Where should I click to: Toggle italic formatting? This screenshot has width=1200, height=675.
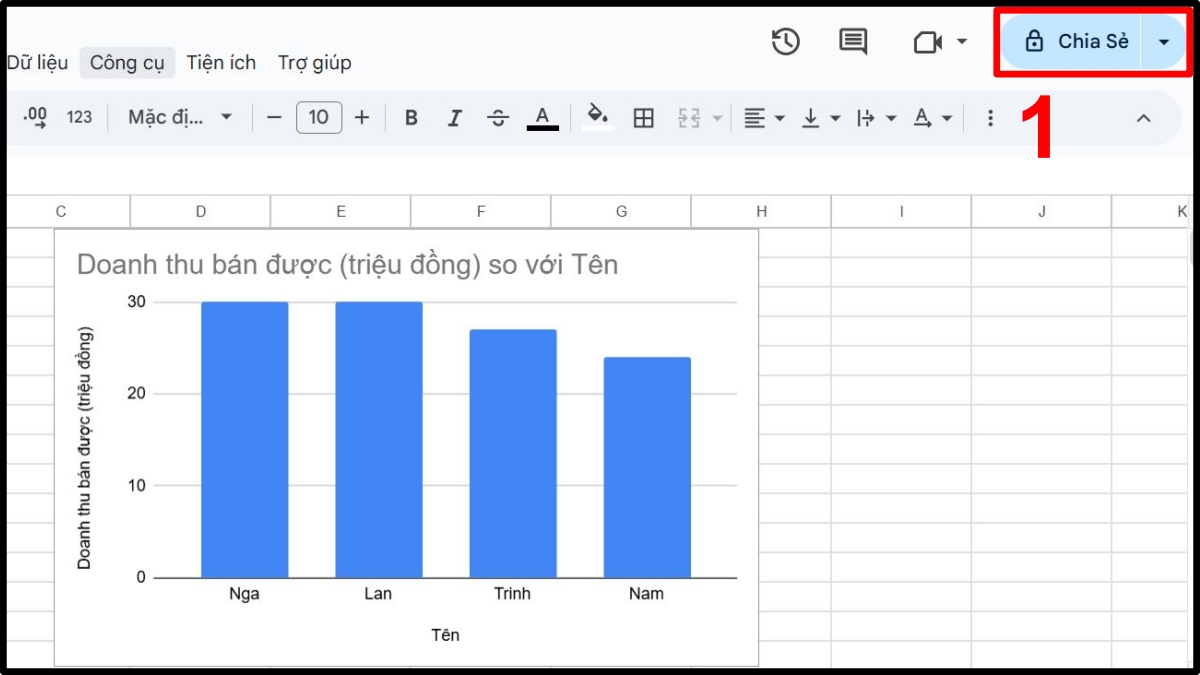pos(455,117)
